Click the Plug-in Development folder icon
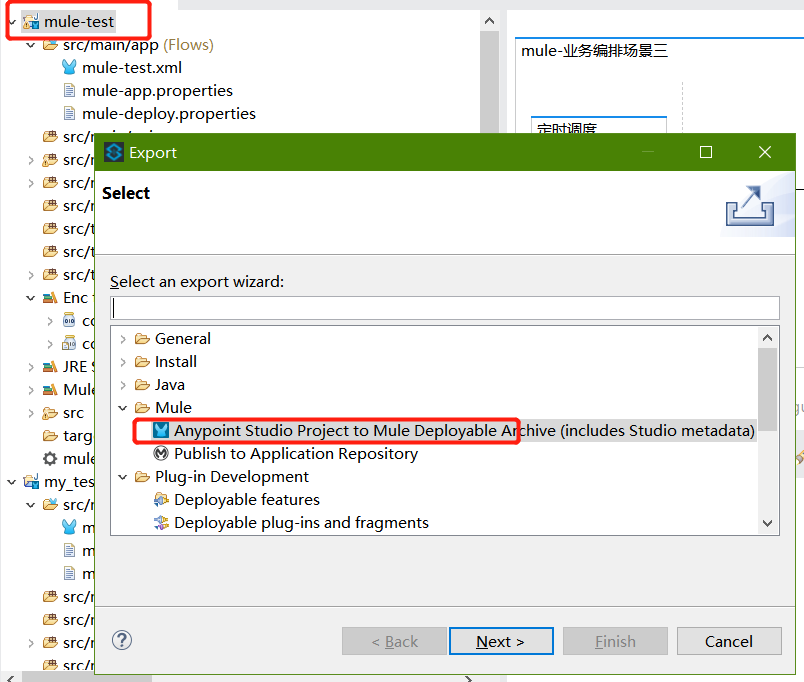This screenshot has width=804, height=682. coord(142,477)
